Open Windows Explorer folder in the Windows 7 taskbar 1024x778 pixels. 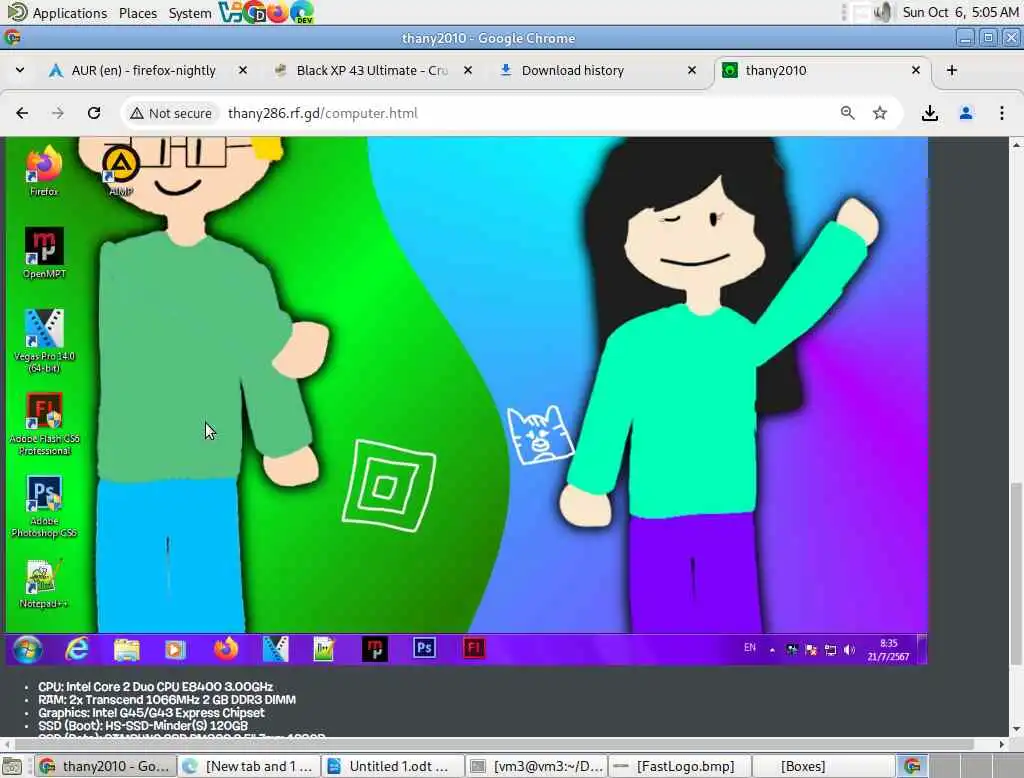(126, 649)
